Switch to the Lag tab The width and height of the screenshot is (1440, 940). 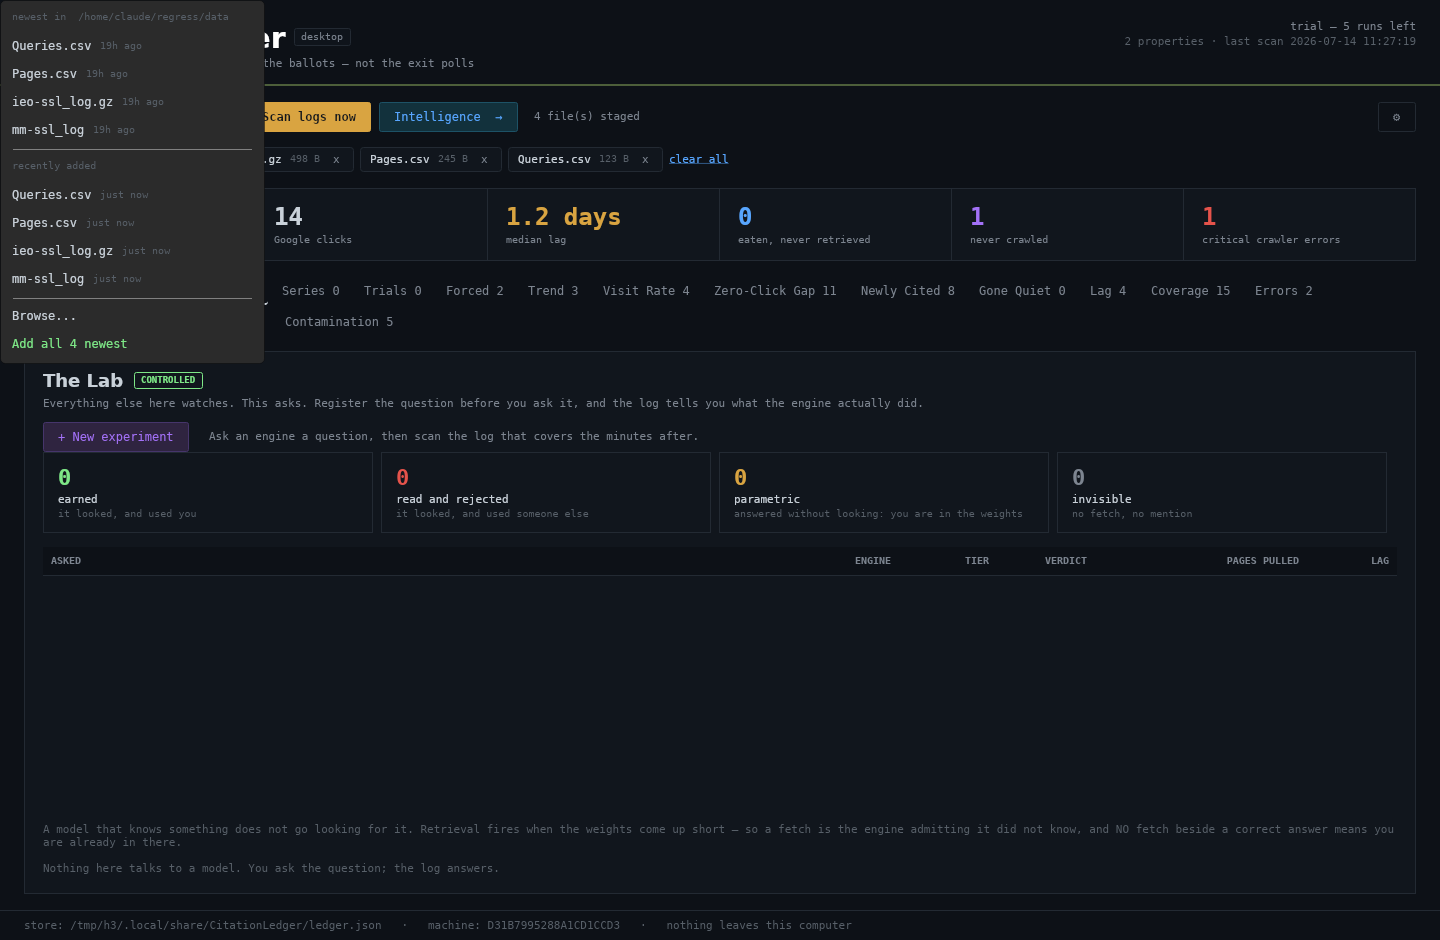(1108, 291)
